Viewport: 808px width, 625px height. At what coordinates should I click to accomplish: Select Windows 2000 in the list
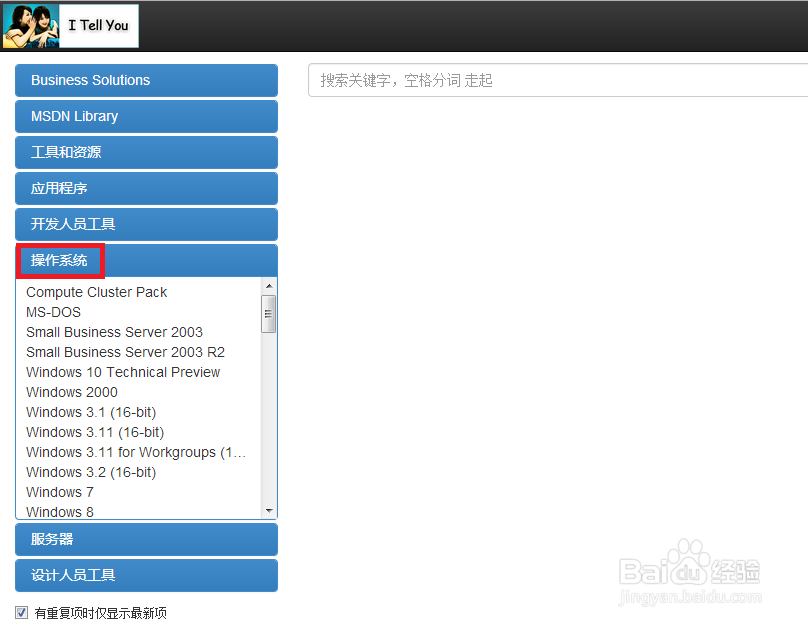click(x=72, y=393)
